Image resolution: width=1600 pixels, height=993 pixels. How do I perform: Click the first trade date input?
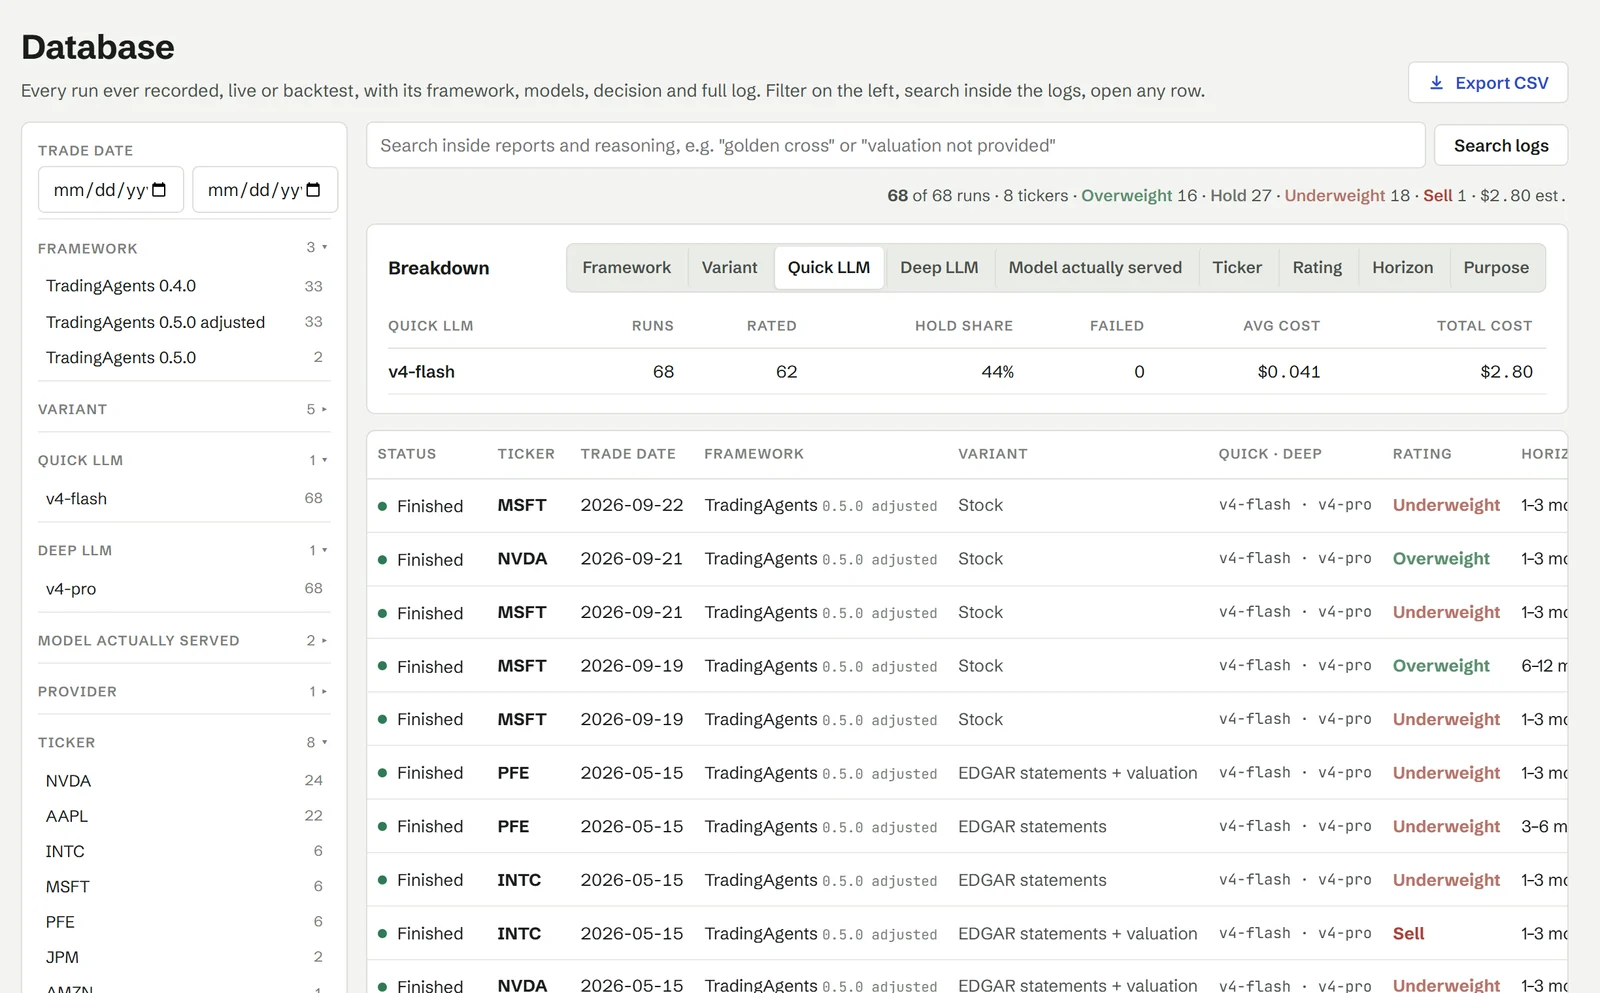point(111,190)
